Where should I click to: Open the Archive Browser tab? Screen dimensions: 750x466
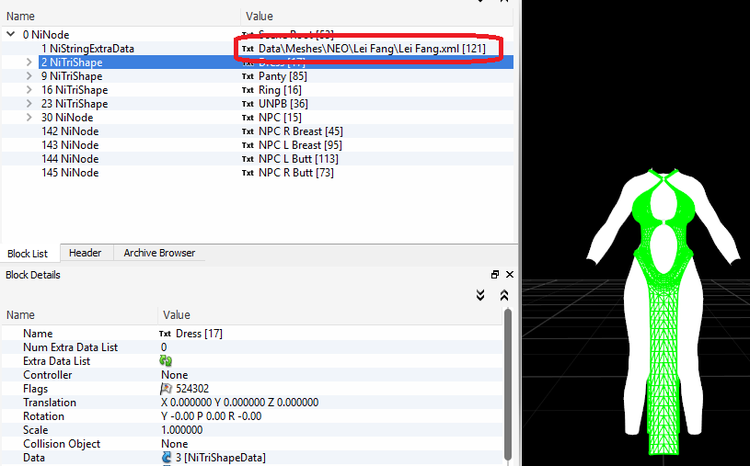(x=159, y=253)
